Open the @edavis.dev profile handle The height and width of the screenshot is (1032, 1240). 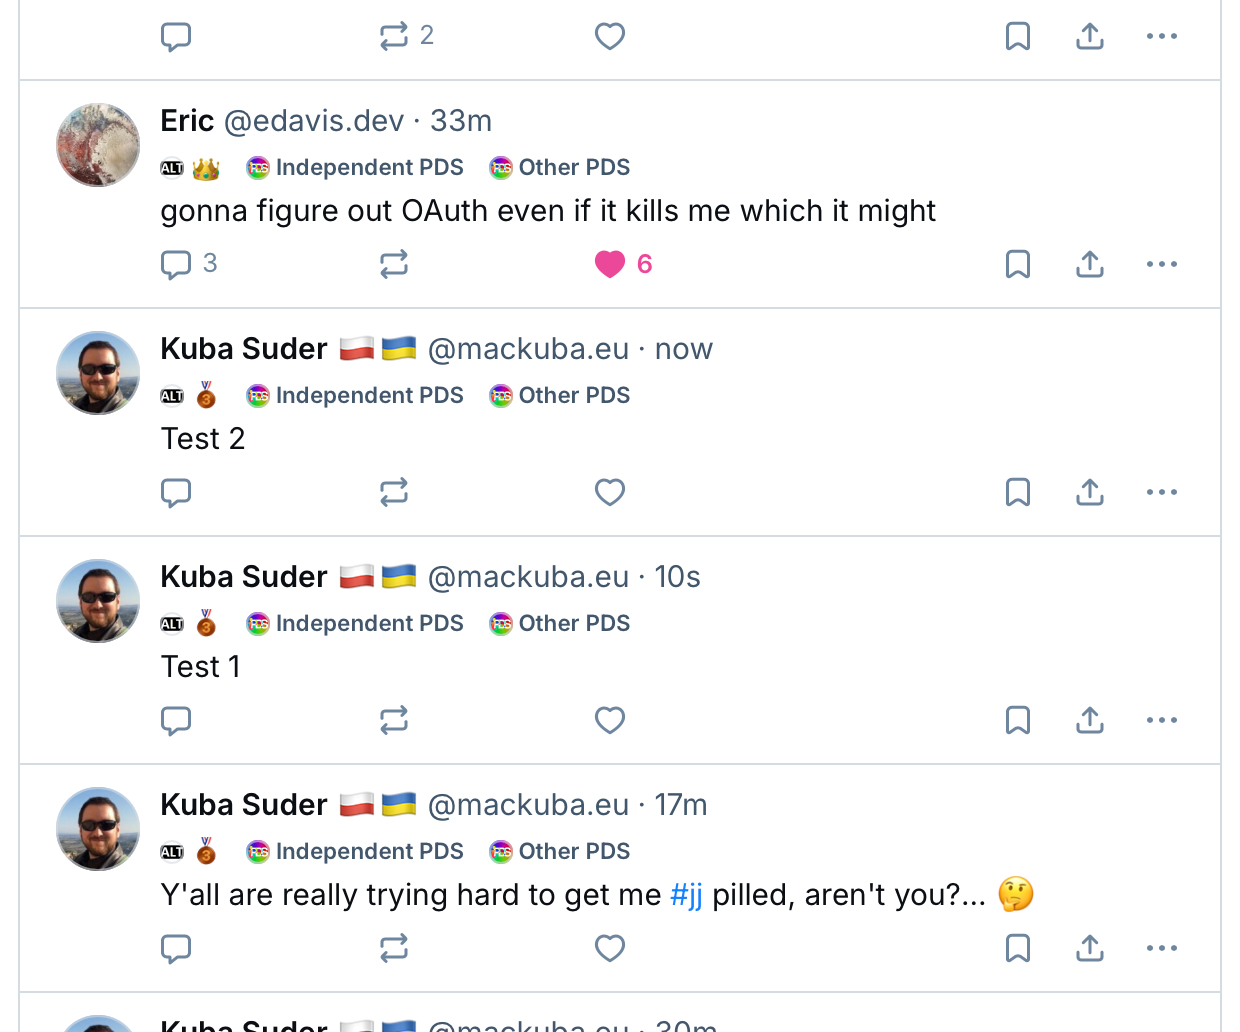point(314,121)
